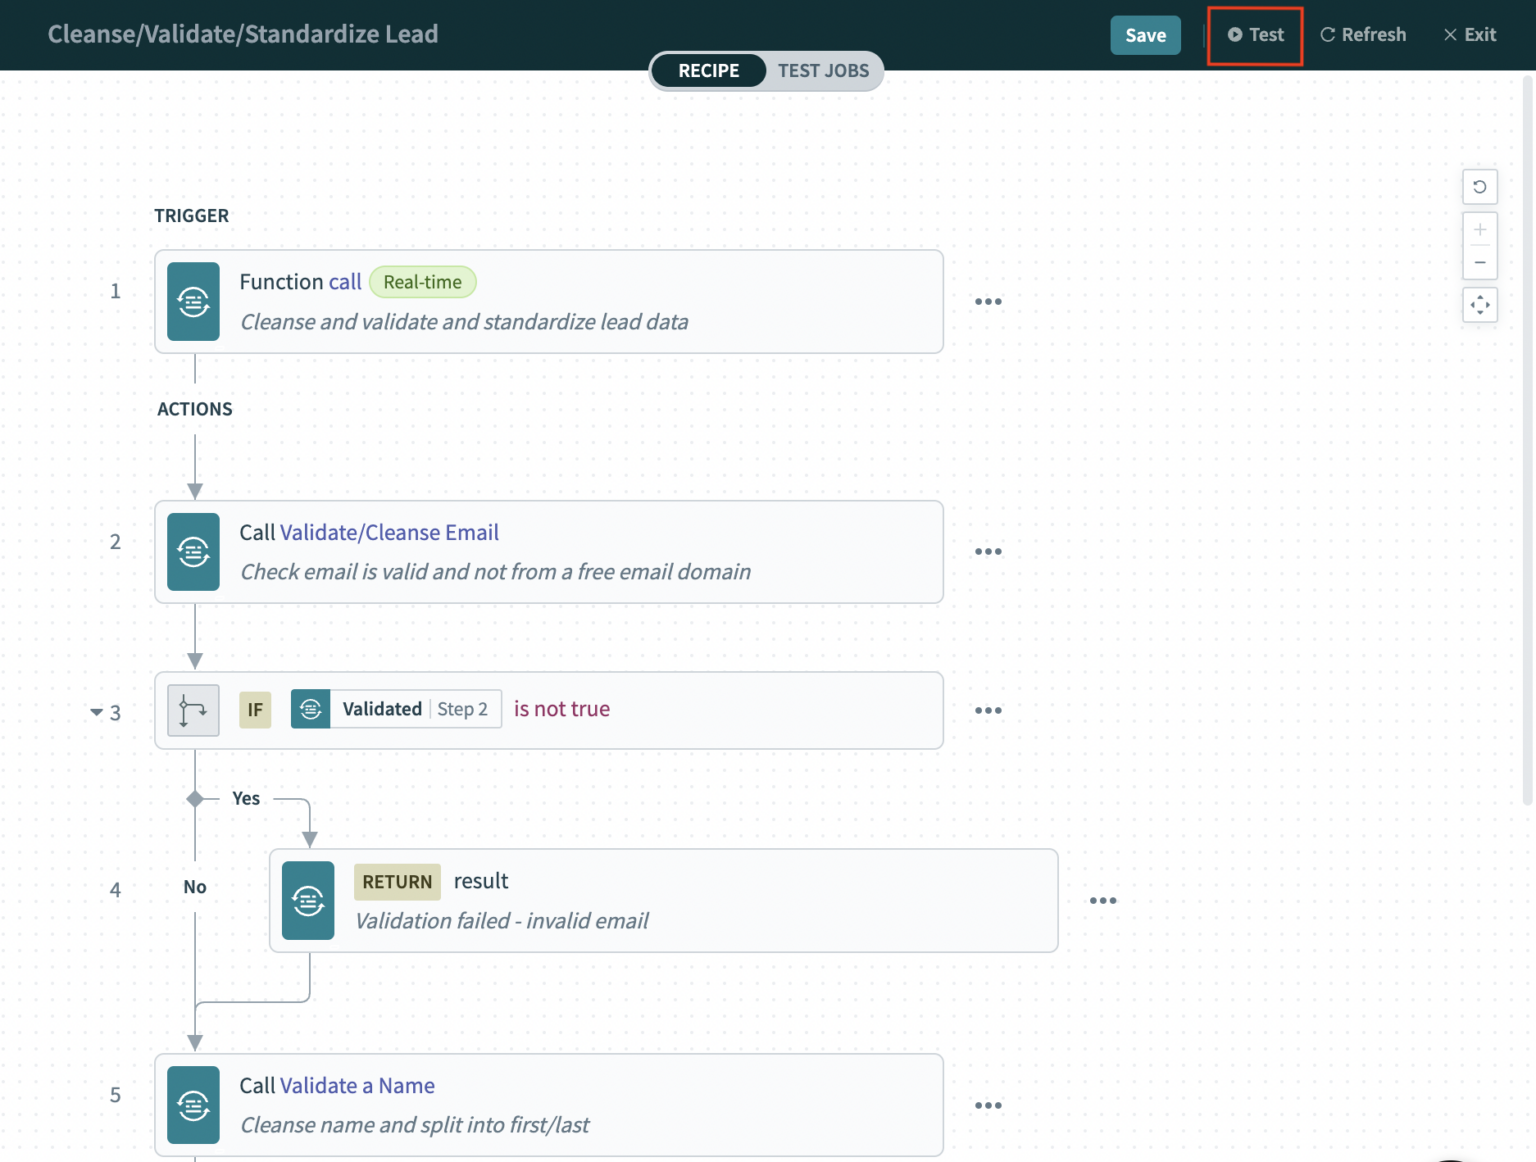Switch to the TEST JOBS tab
The image size is (1536, 1162).
(823, 70)
